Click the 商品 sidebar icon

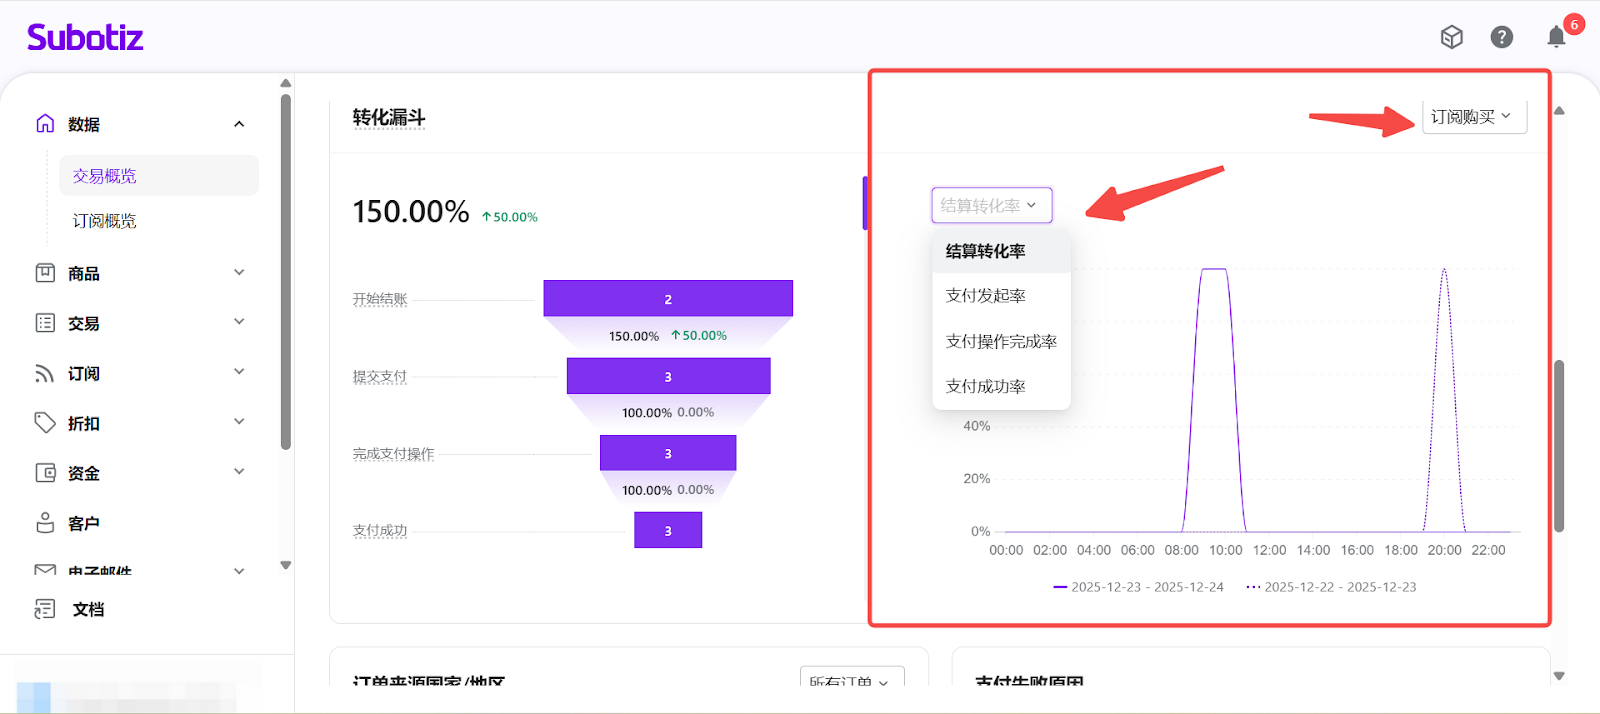45,273
